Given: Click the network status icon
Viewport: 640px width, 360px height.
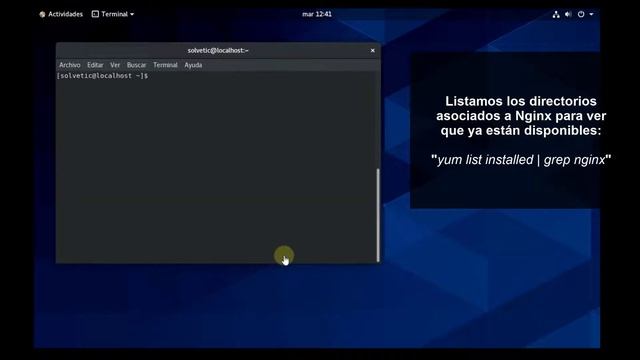Looking at the screenshot, I should click(x=556, y=14).
